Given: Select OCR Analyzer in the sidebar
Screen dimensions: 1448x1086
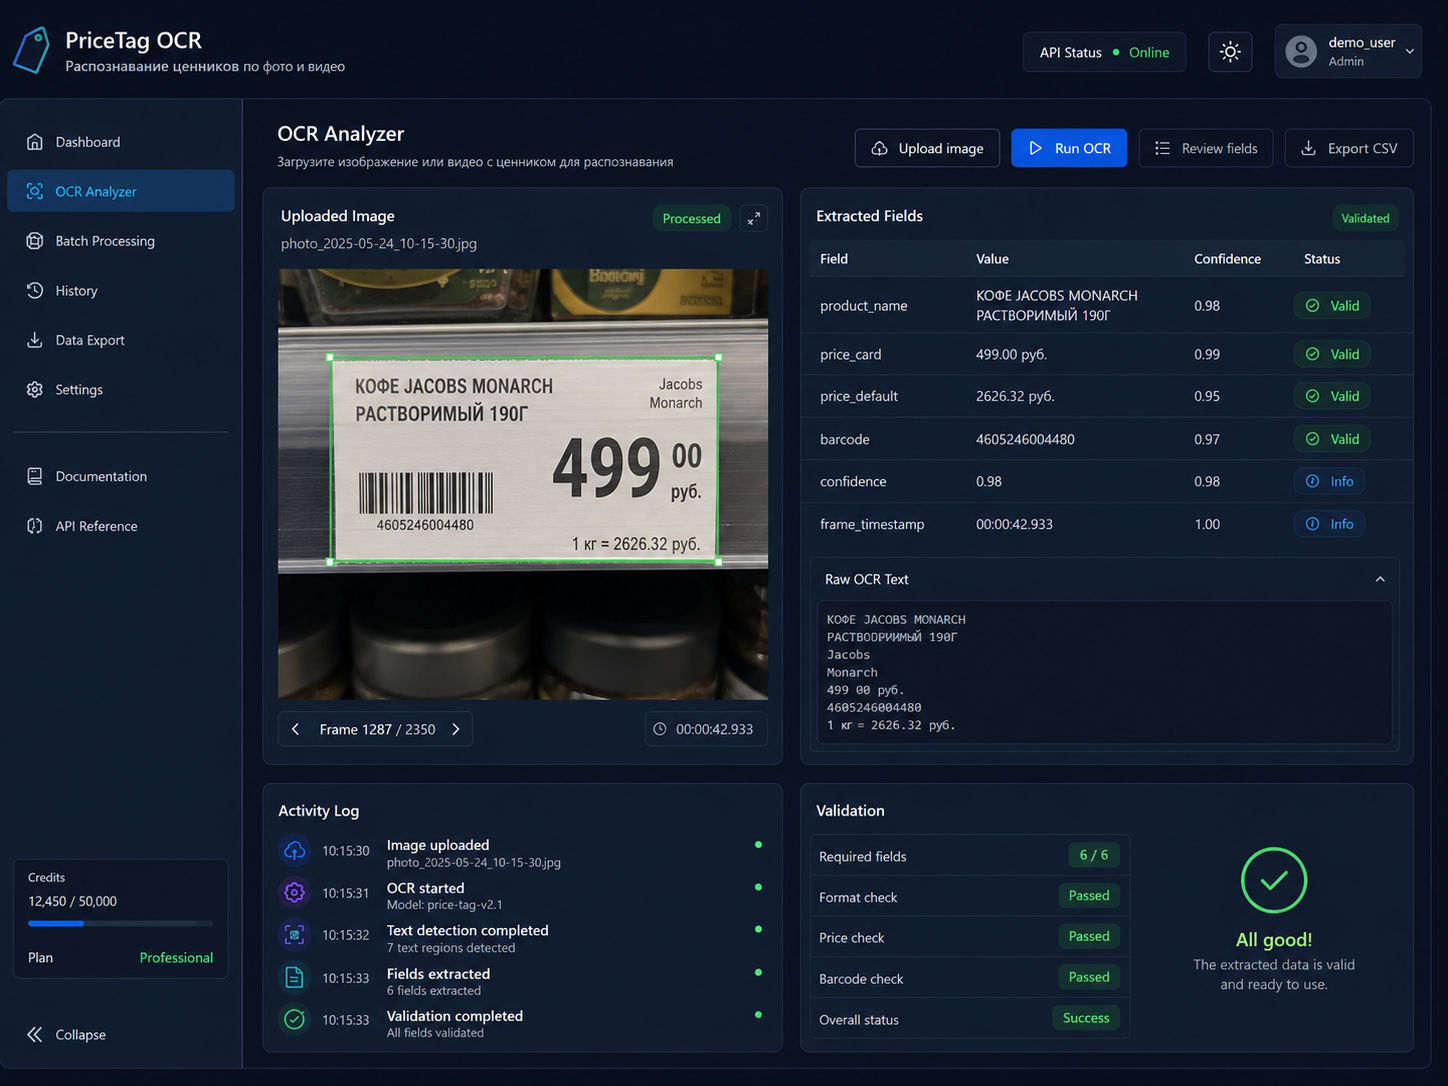Looking at the screenshot, I should 121,191.
